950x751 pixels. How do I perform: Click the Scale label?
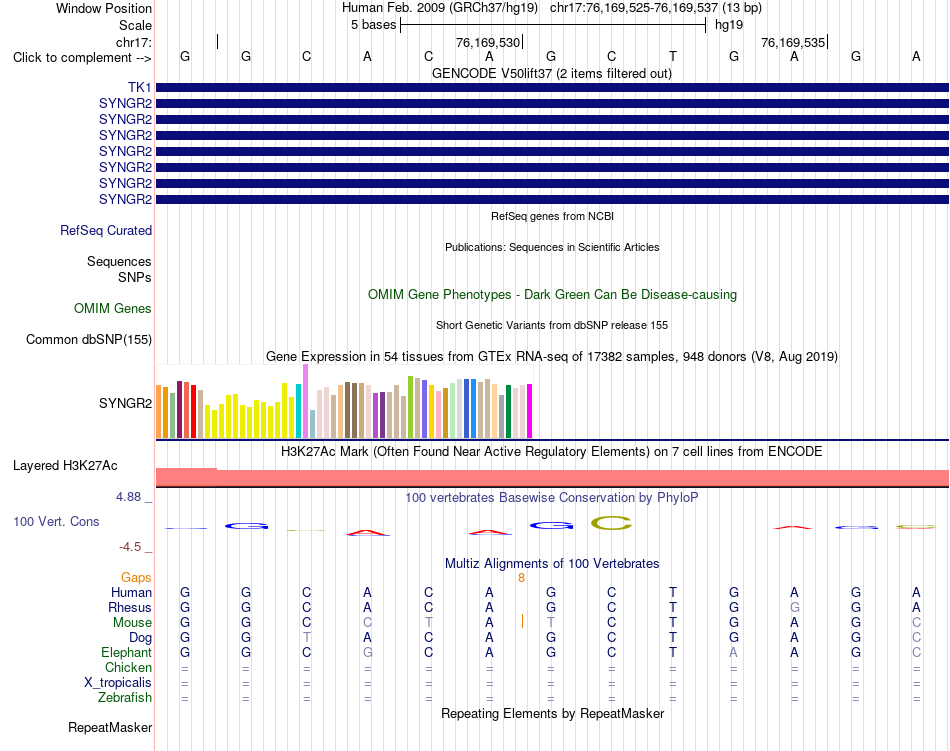(x=135, y=25)
